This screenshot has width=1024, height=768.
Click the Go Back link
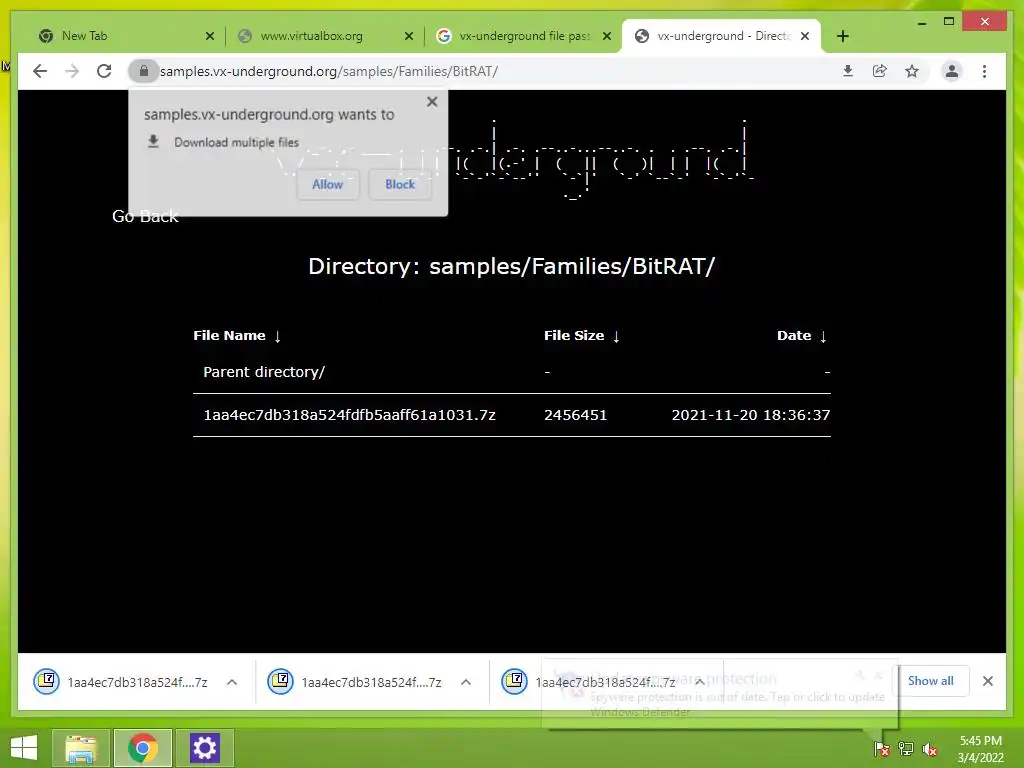[145, 216]
